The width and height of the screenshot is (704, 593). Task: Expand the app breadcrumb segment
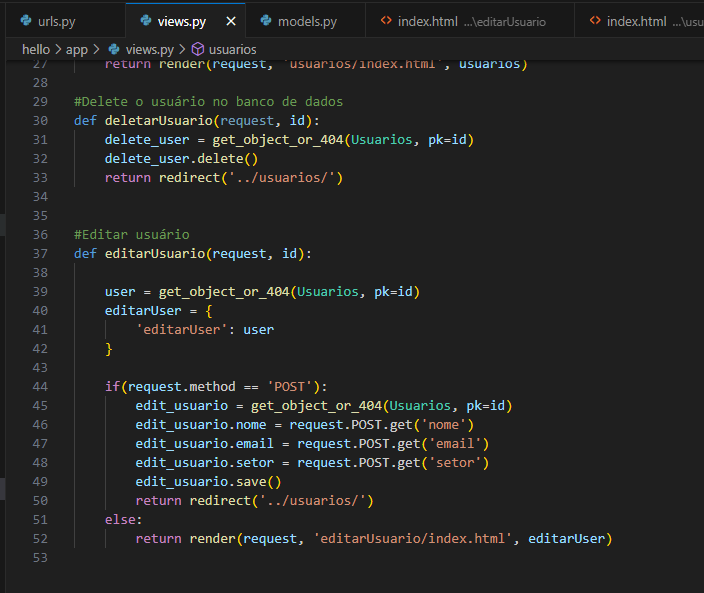point(77,48)
